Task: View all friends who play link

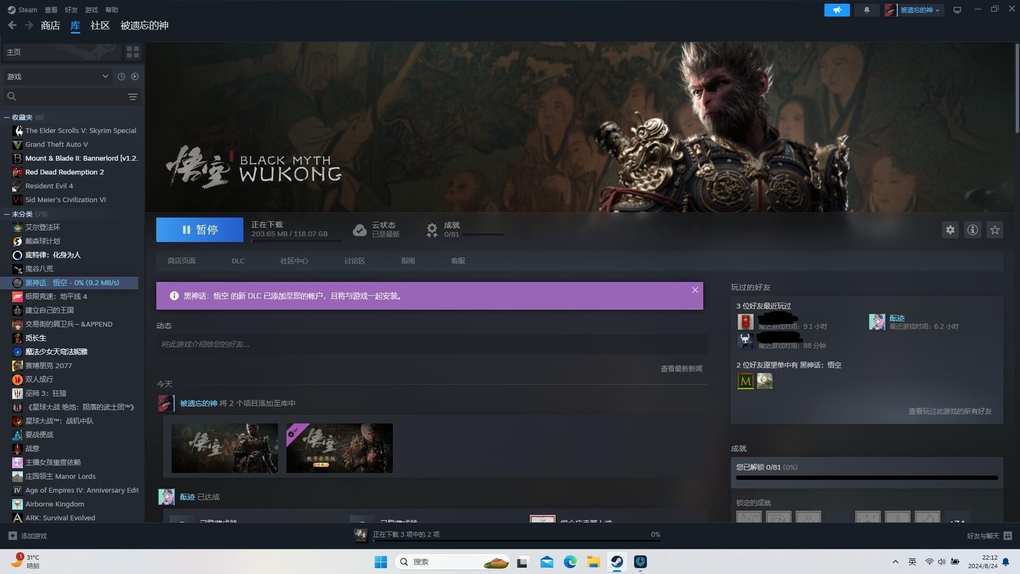Action: (950, 411)
